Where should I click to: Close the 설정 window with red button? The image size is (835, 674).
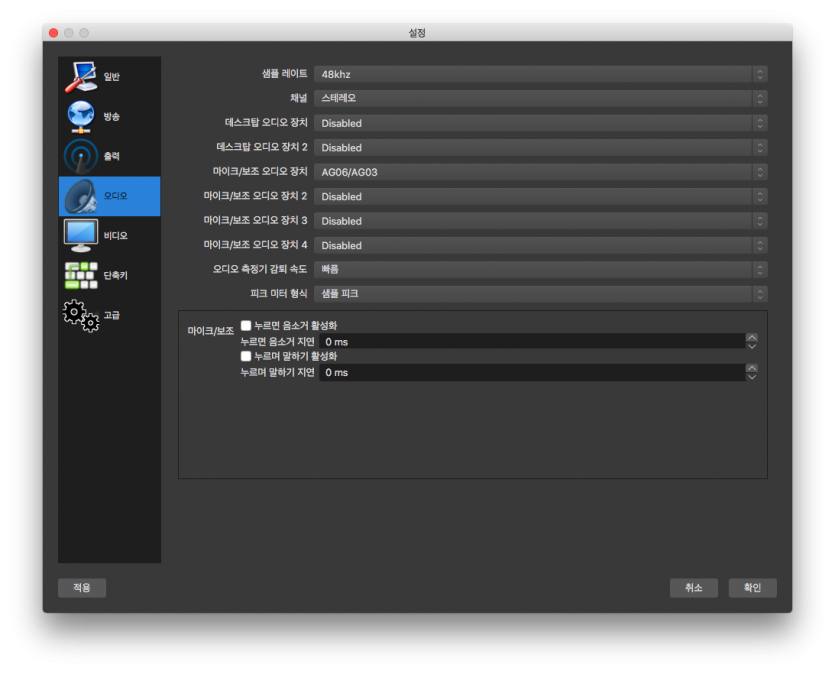click(x=53, y=33)
